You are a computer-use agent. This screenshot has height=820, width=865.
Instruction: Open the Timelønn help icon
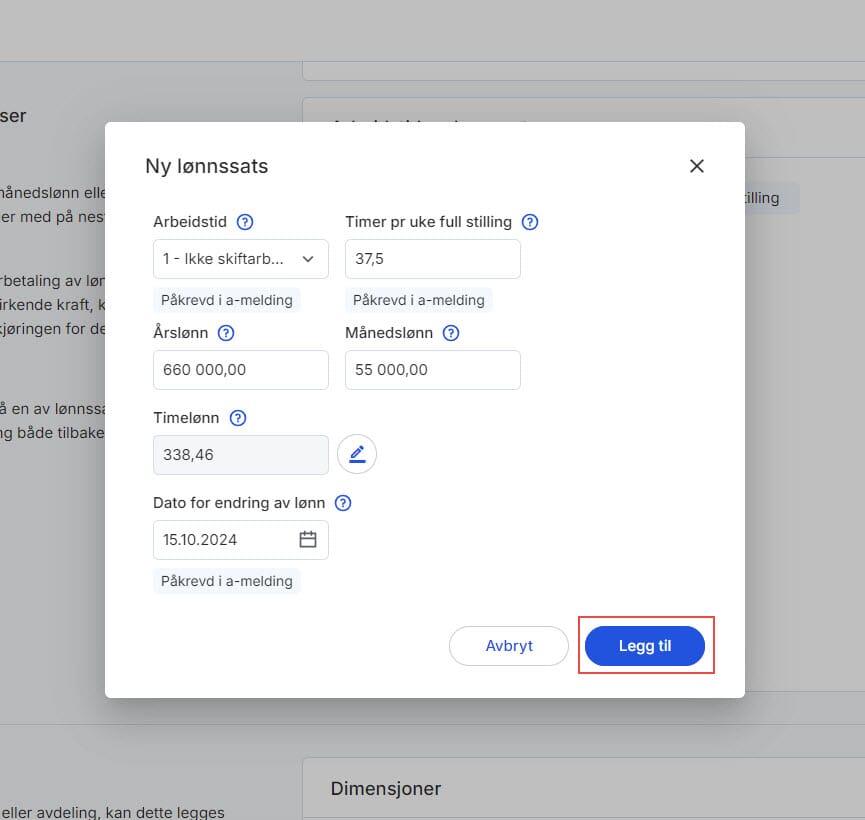click(x=238, y=418)
